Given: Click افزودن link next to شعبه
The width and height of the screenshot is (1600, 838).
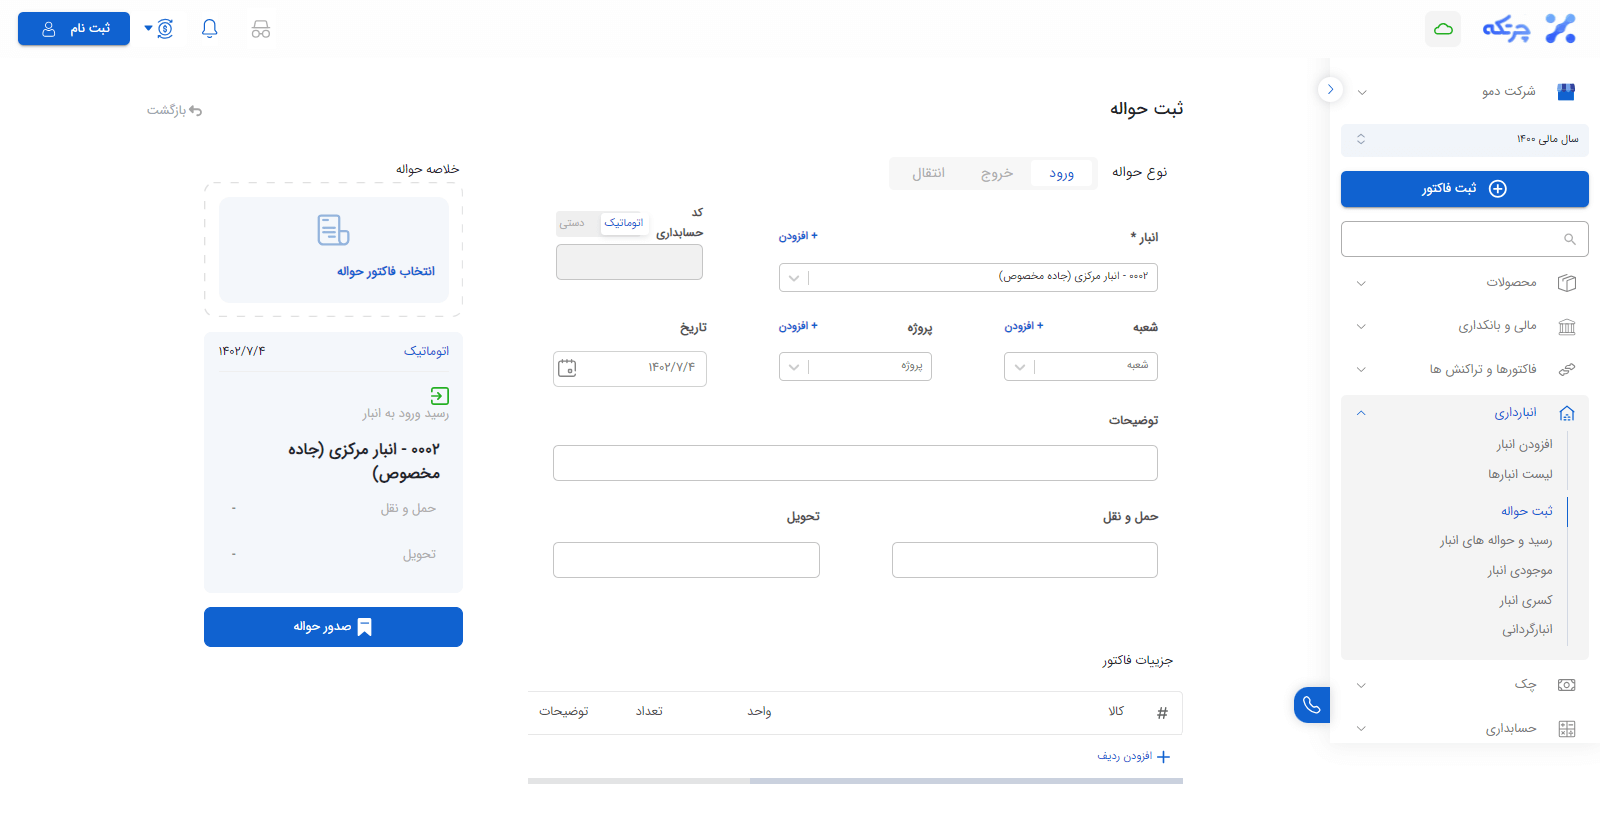Looking at the screenshot, I should [x=1024, y=326].
